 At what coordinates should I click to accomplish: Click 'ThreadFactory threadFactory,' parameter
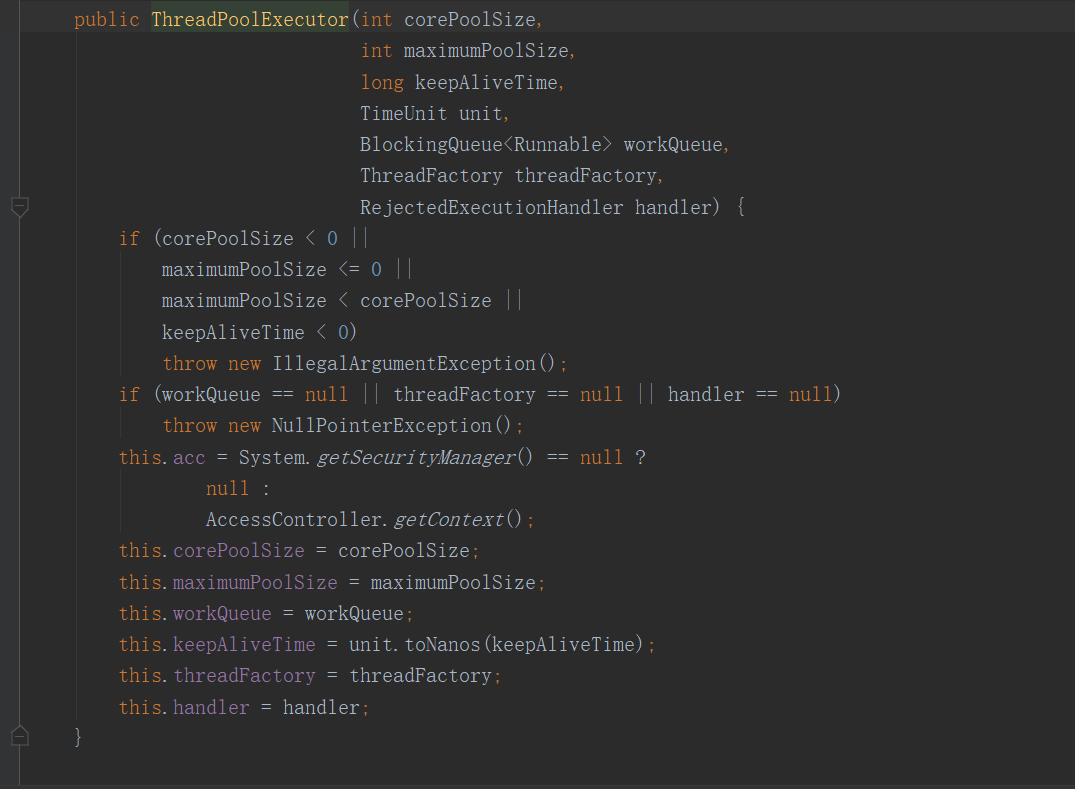click(511, 176)
